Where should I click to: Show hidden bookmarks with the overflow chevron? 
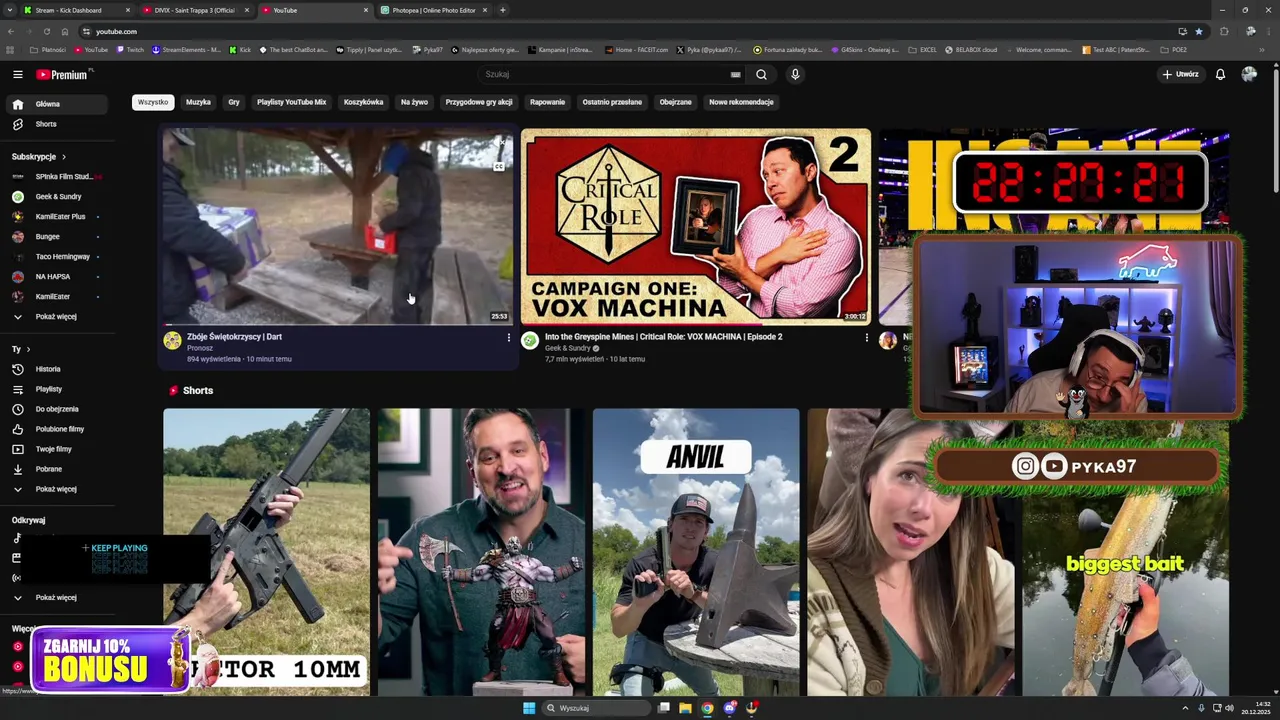[1261, 50]
